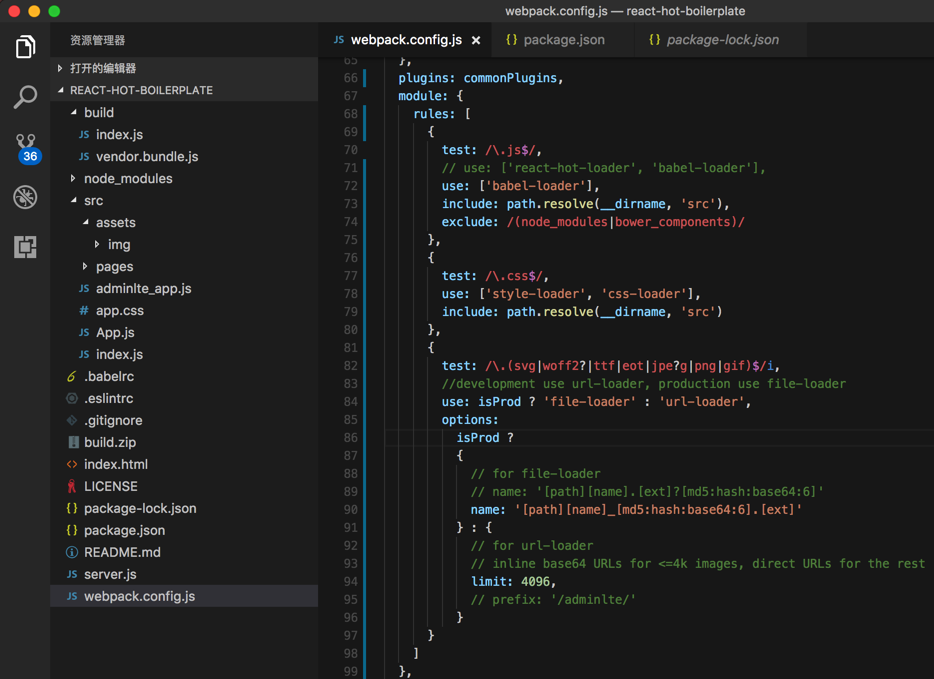Open the README.md file
934x679 pixels.
click(122, 552)
